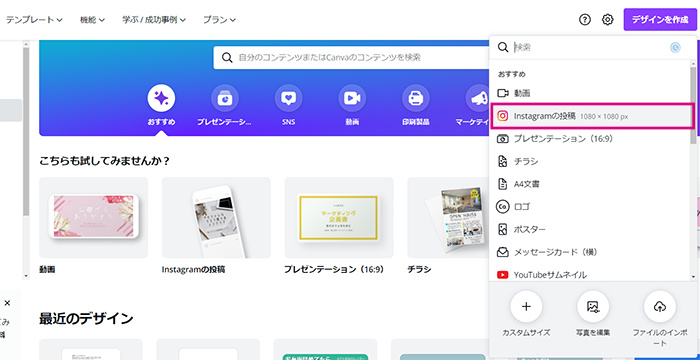Open the Instagramの投稿 phone thumbnail card

216,218
